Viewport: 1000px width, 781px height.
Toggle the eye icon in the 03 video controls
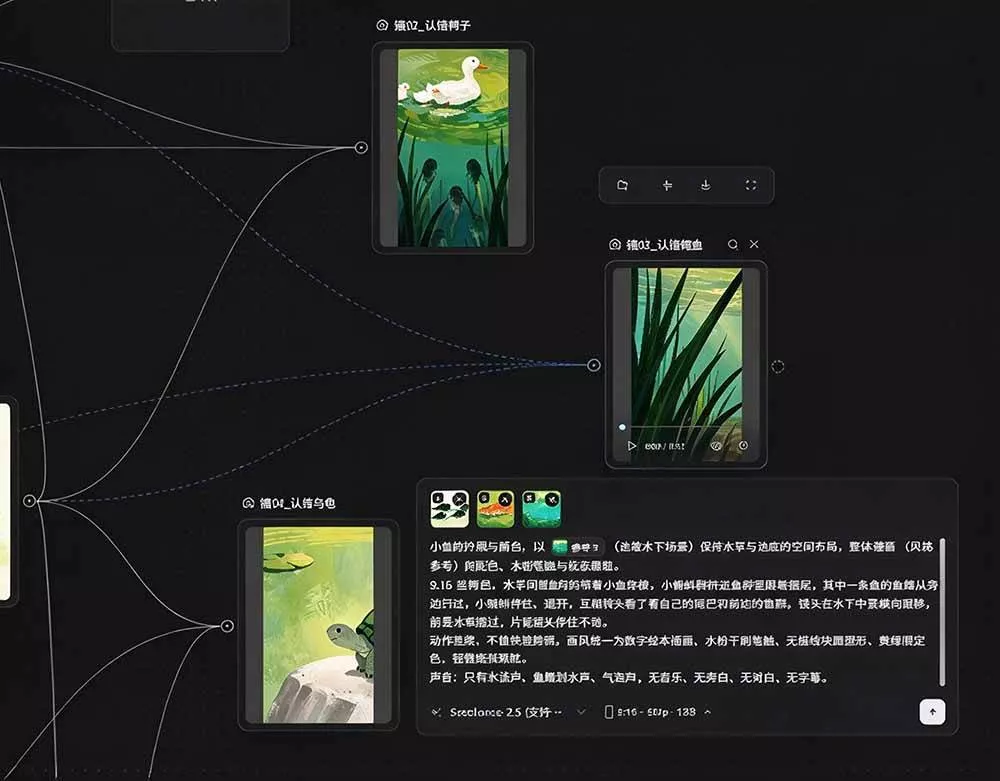[716, 446]
